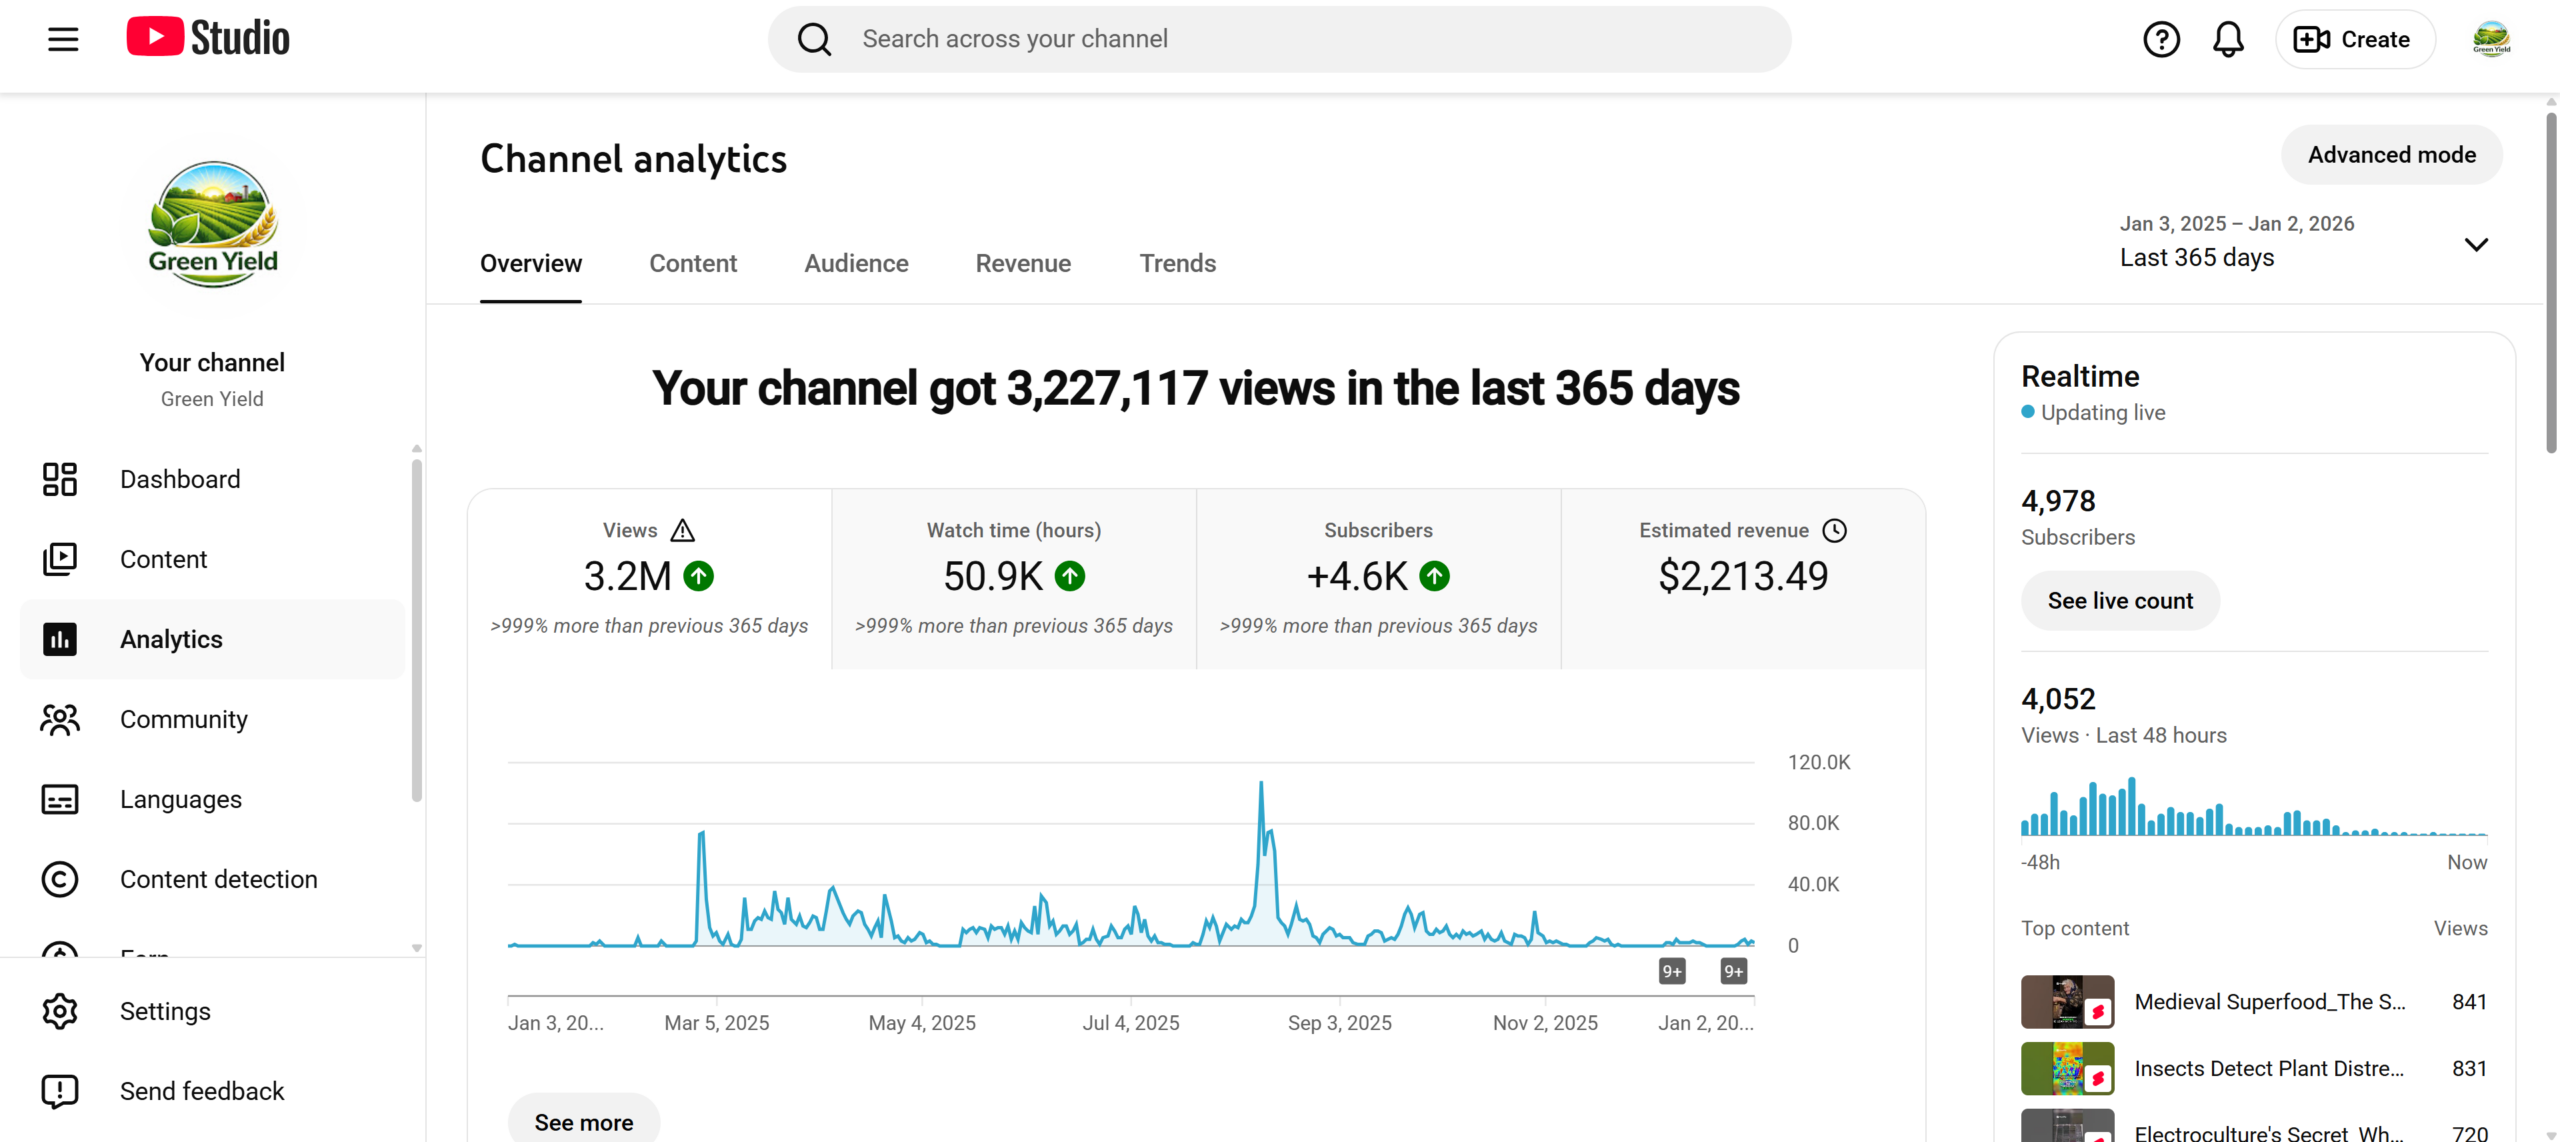The height and width of the screenshot is (1142, 2560).
Task: Click the first 9+ video marker on the chart
Action: [1672, 971]
